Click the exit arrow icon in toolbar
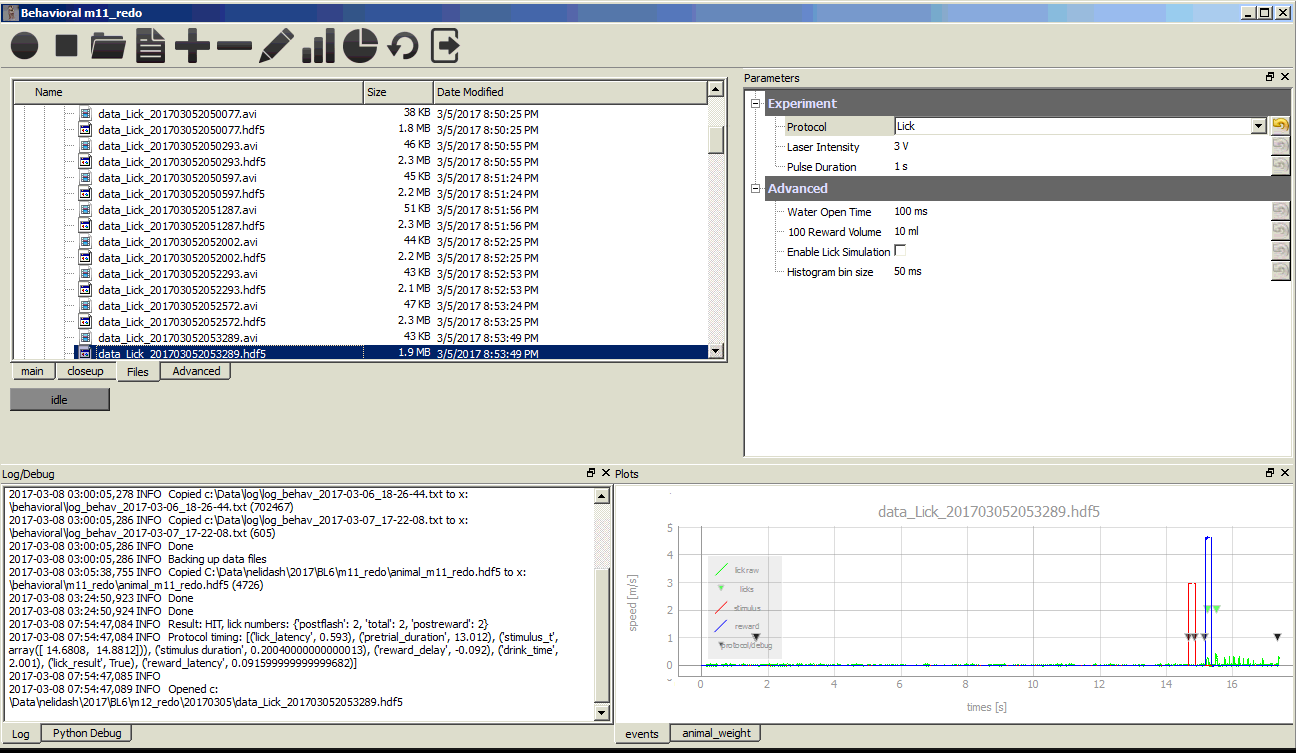 pos(445,46)
